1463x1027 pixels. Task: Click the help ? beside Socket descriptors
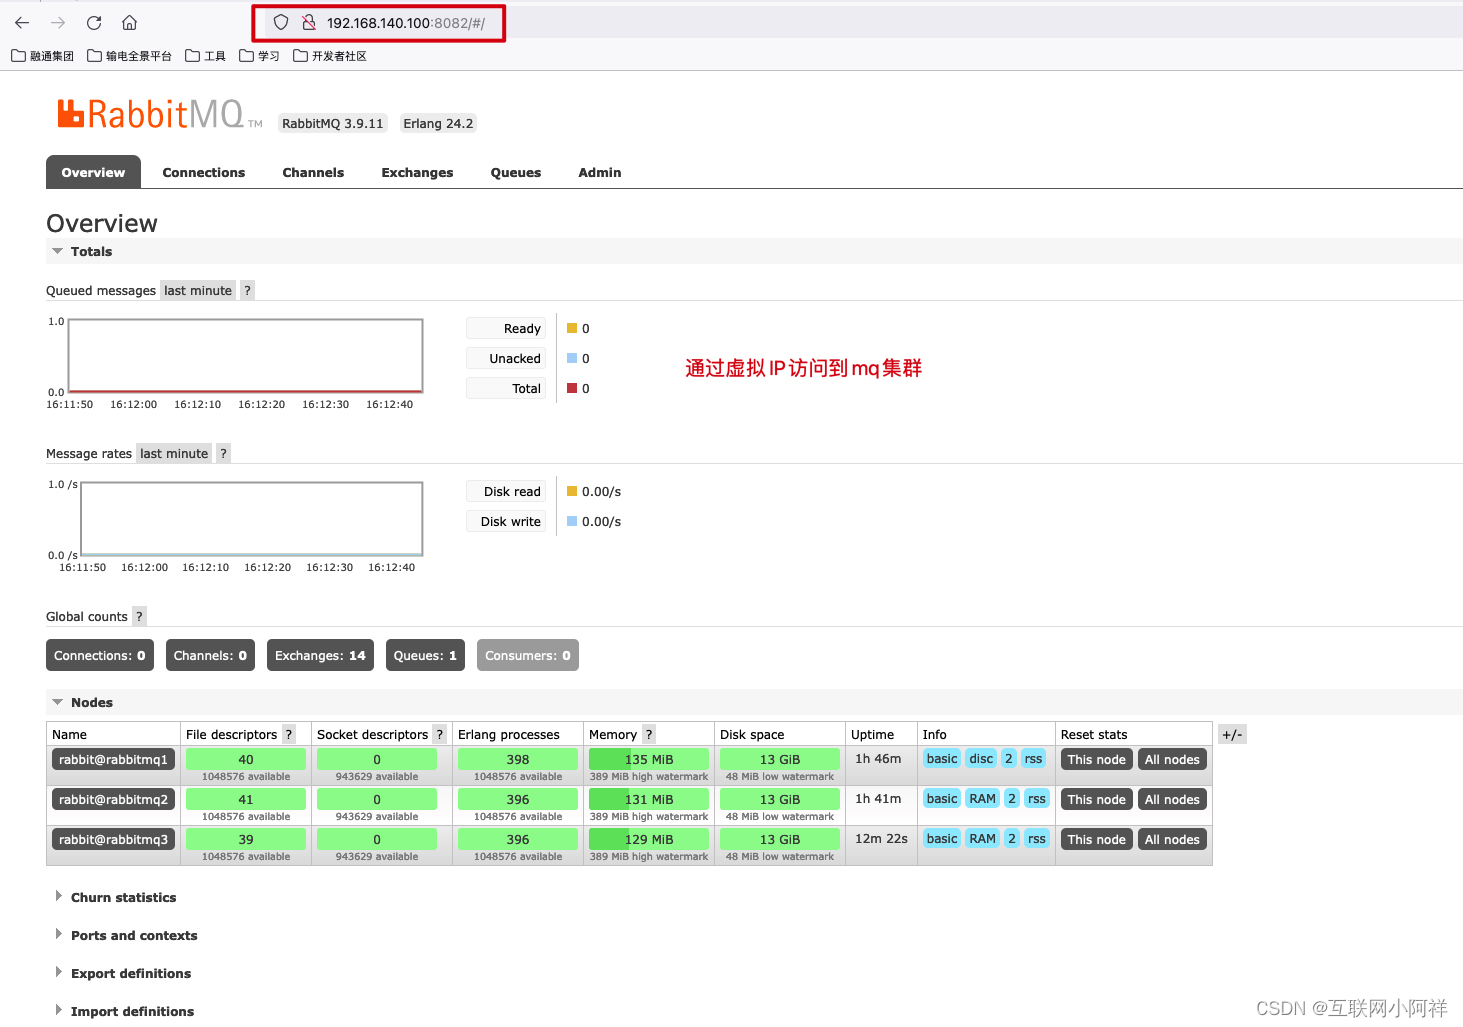click(x=439, y=734)
